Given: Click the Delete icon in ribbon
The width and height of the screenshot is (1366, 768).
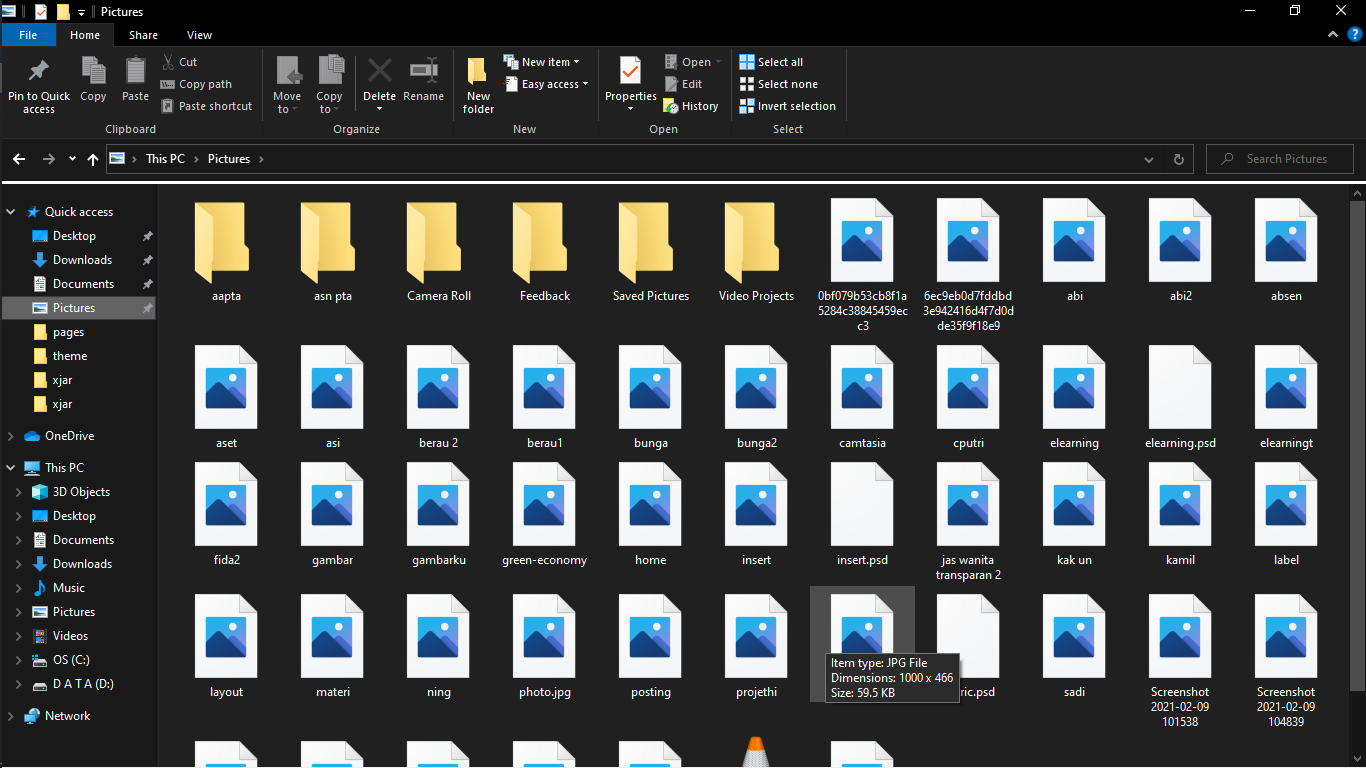Looking at the screenshot, I should pyautogui.click(x=379, y=72).
